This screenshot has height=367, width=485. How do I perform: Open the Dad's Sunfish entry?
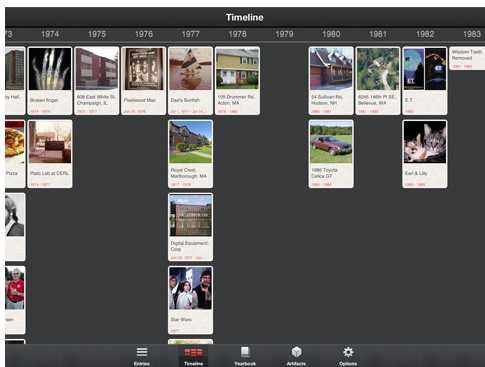coord(190,81)
